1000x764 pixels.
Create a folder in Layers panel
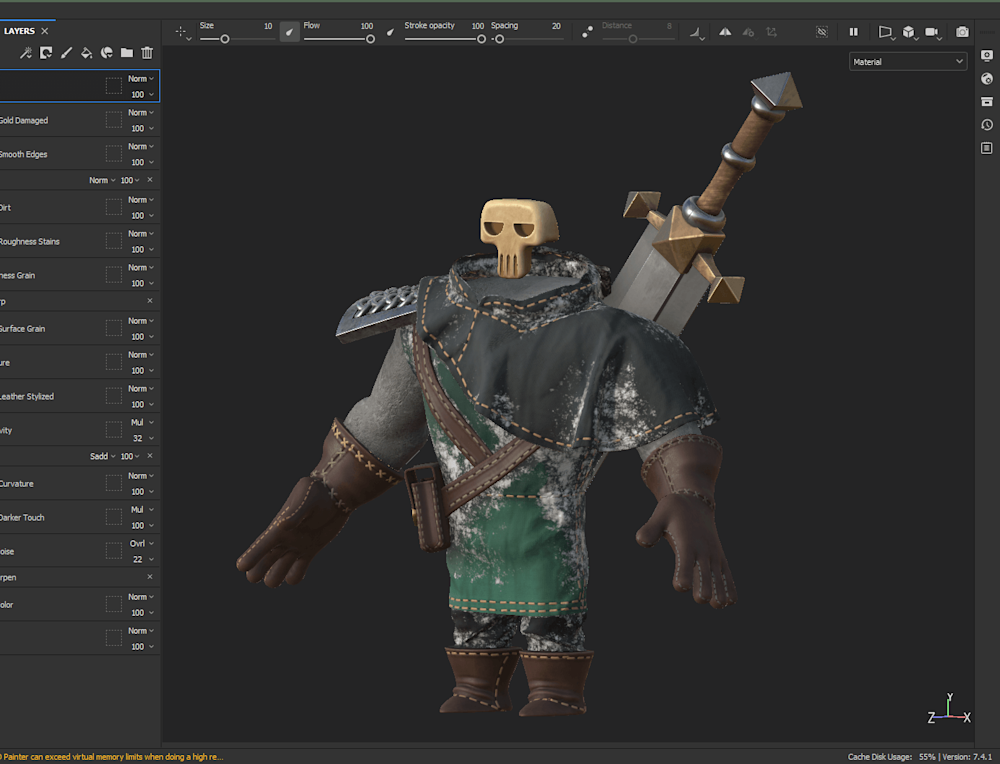coord(127,53)
